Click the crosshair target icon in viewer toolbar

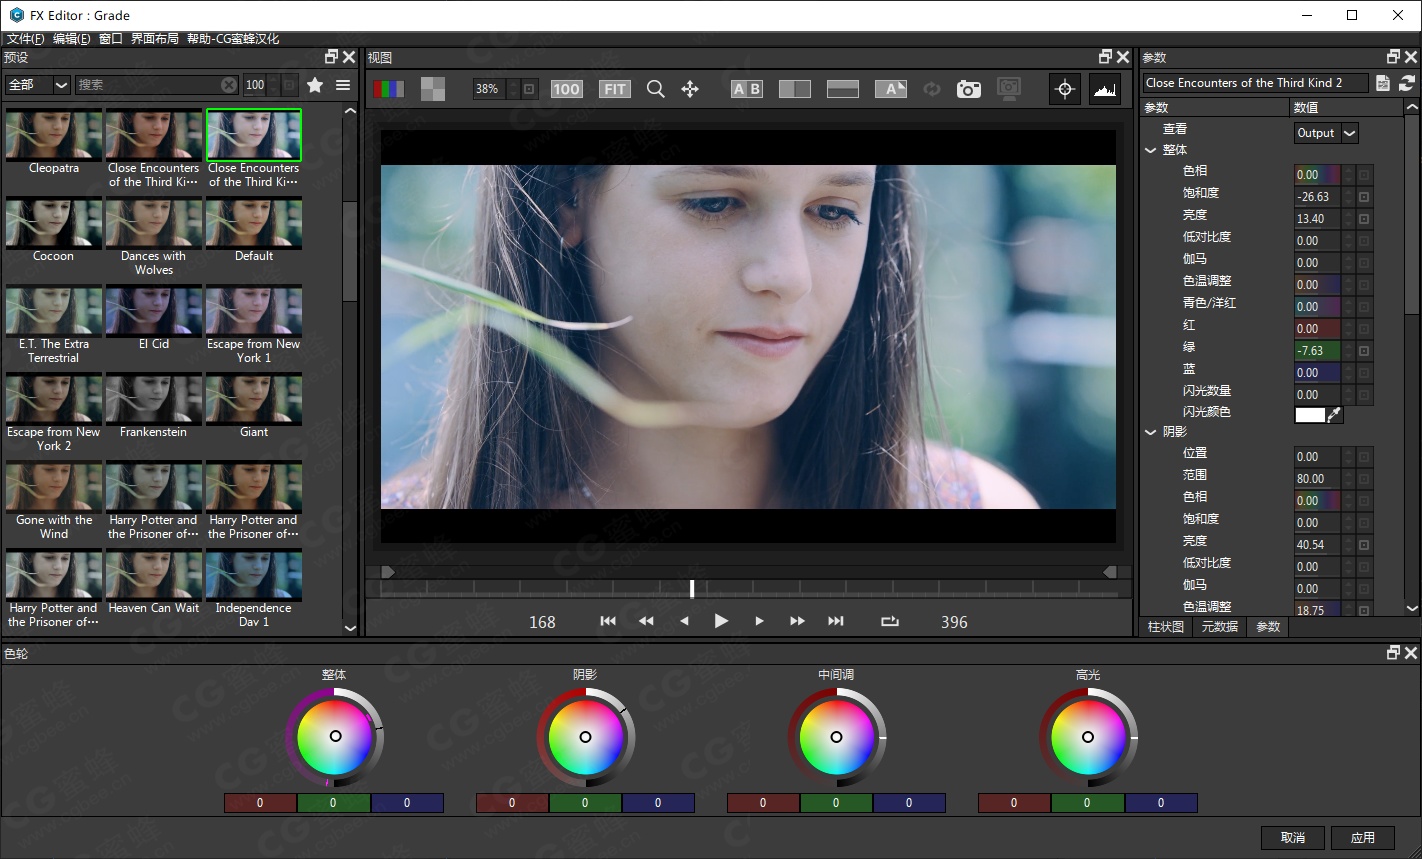click(1065, 89)
